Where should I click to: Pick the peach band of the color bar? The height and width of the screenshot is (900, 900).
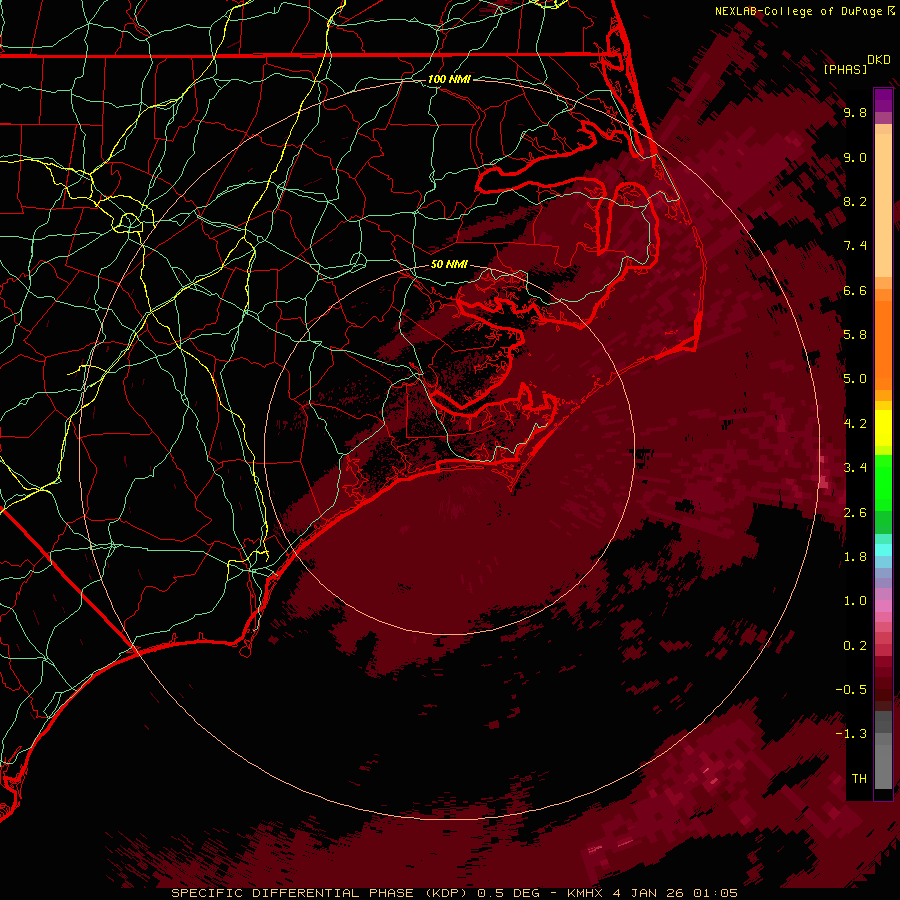[883, 205]
